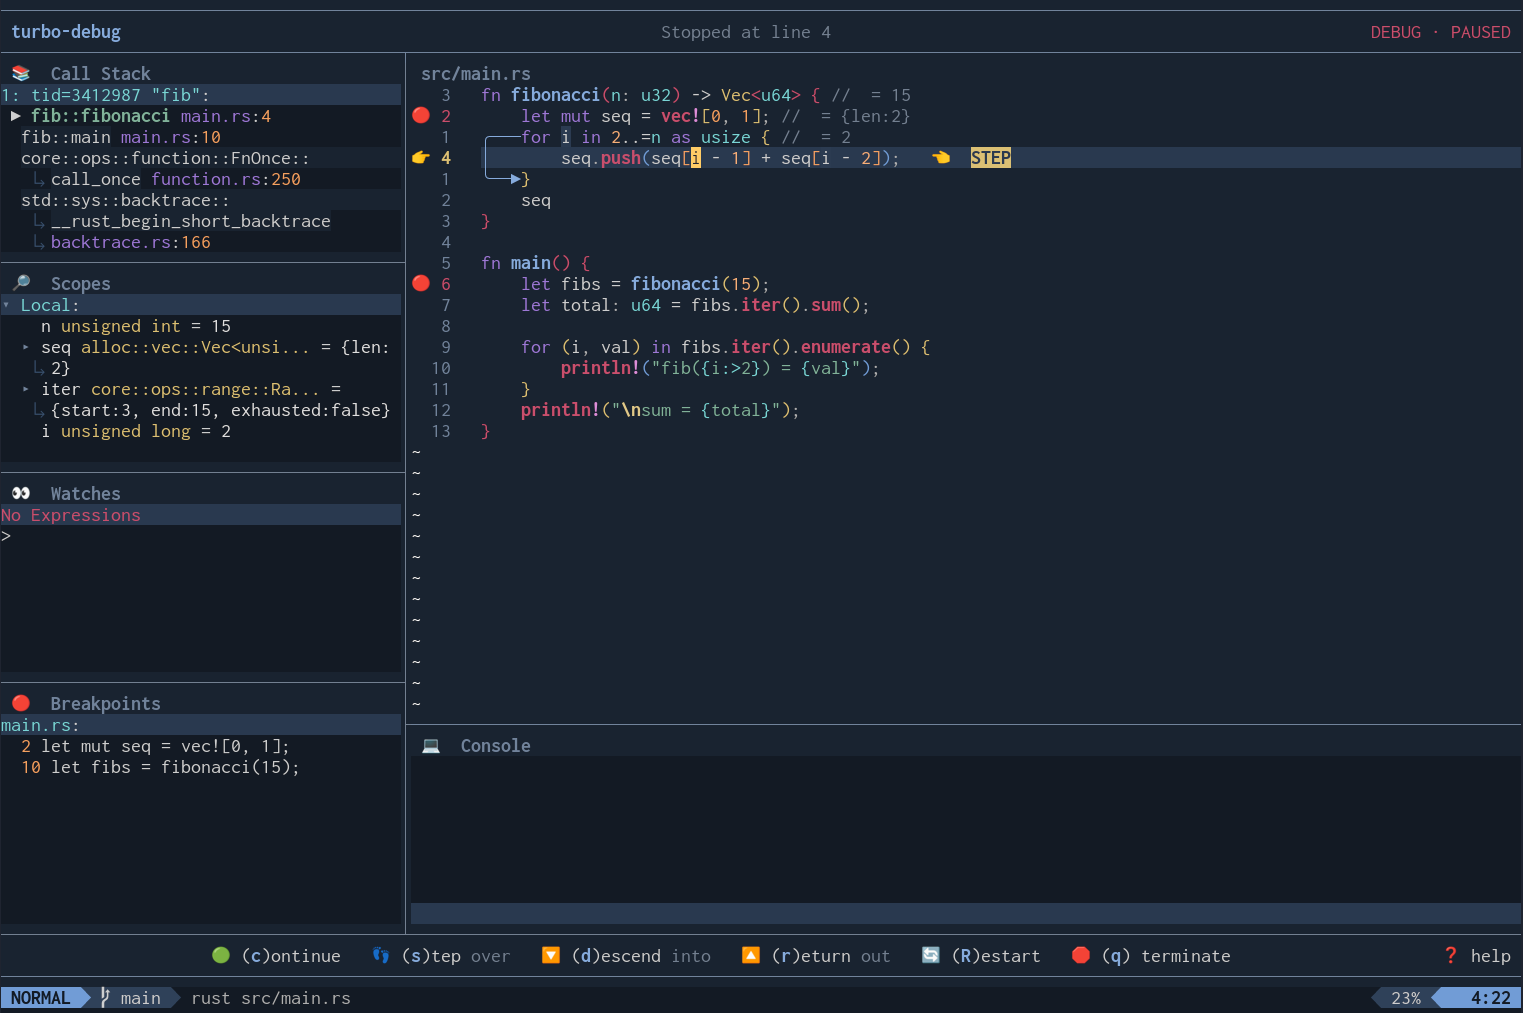Click the (s)tep over command

point(456,956)
